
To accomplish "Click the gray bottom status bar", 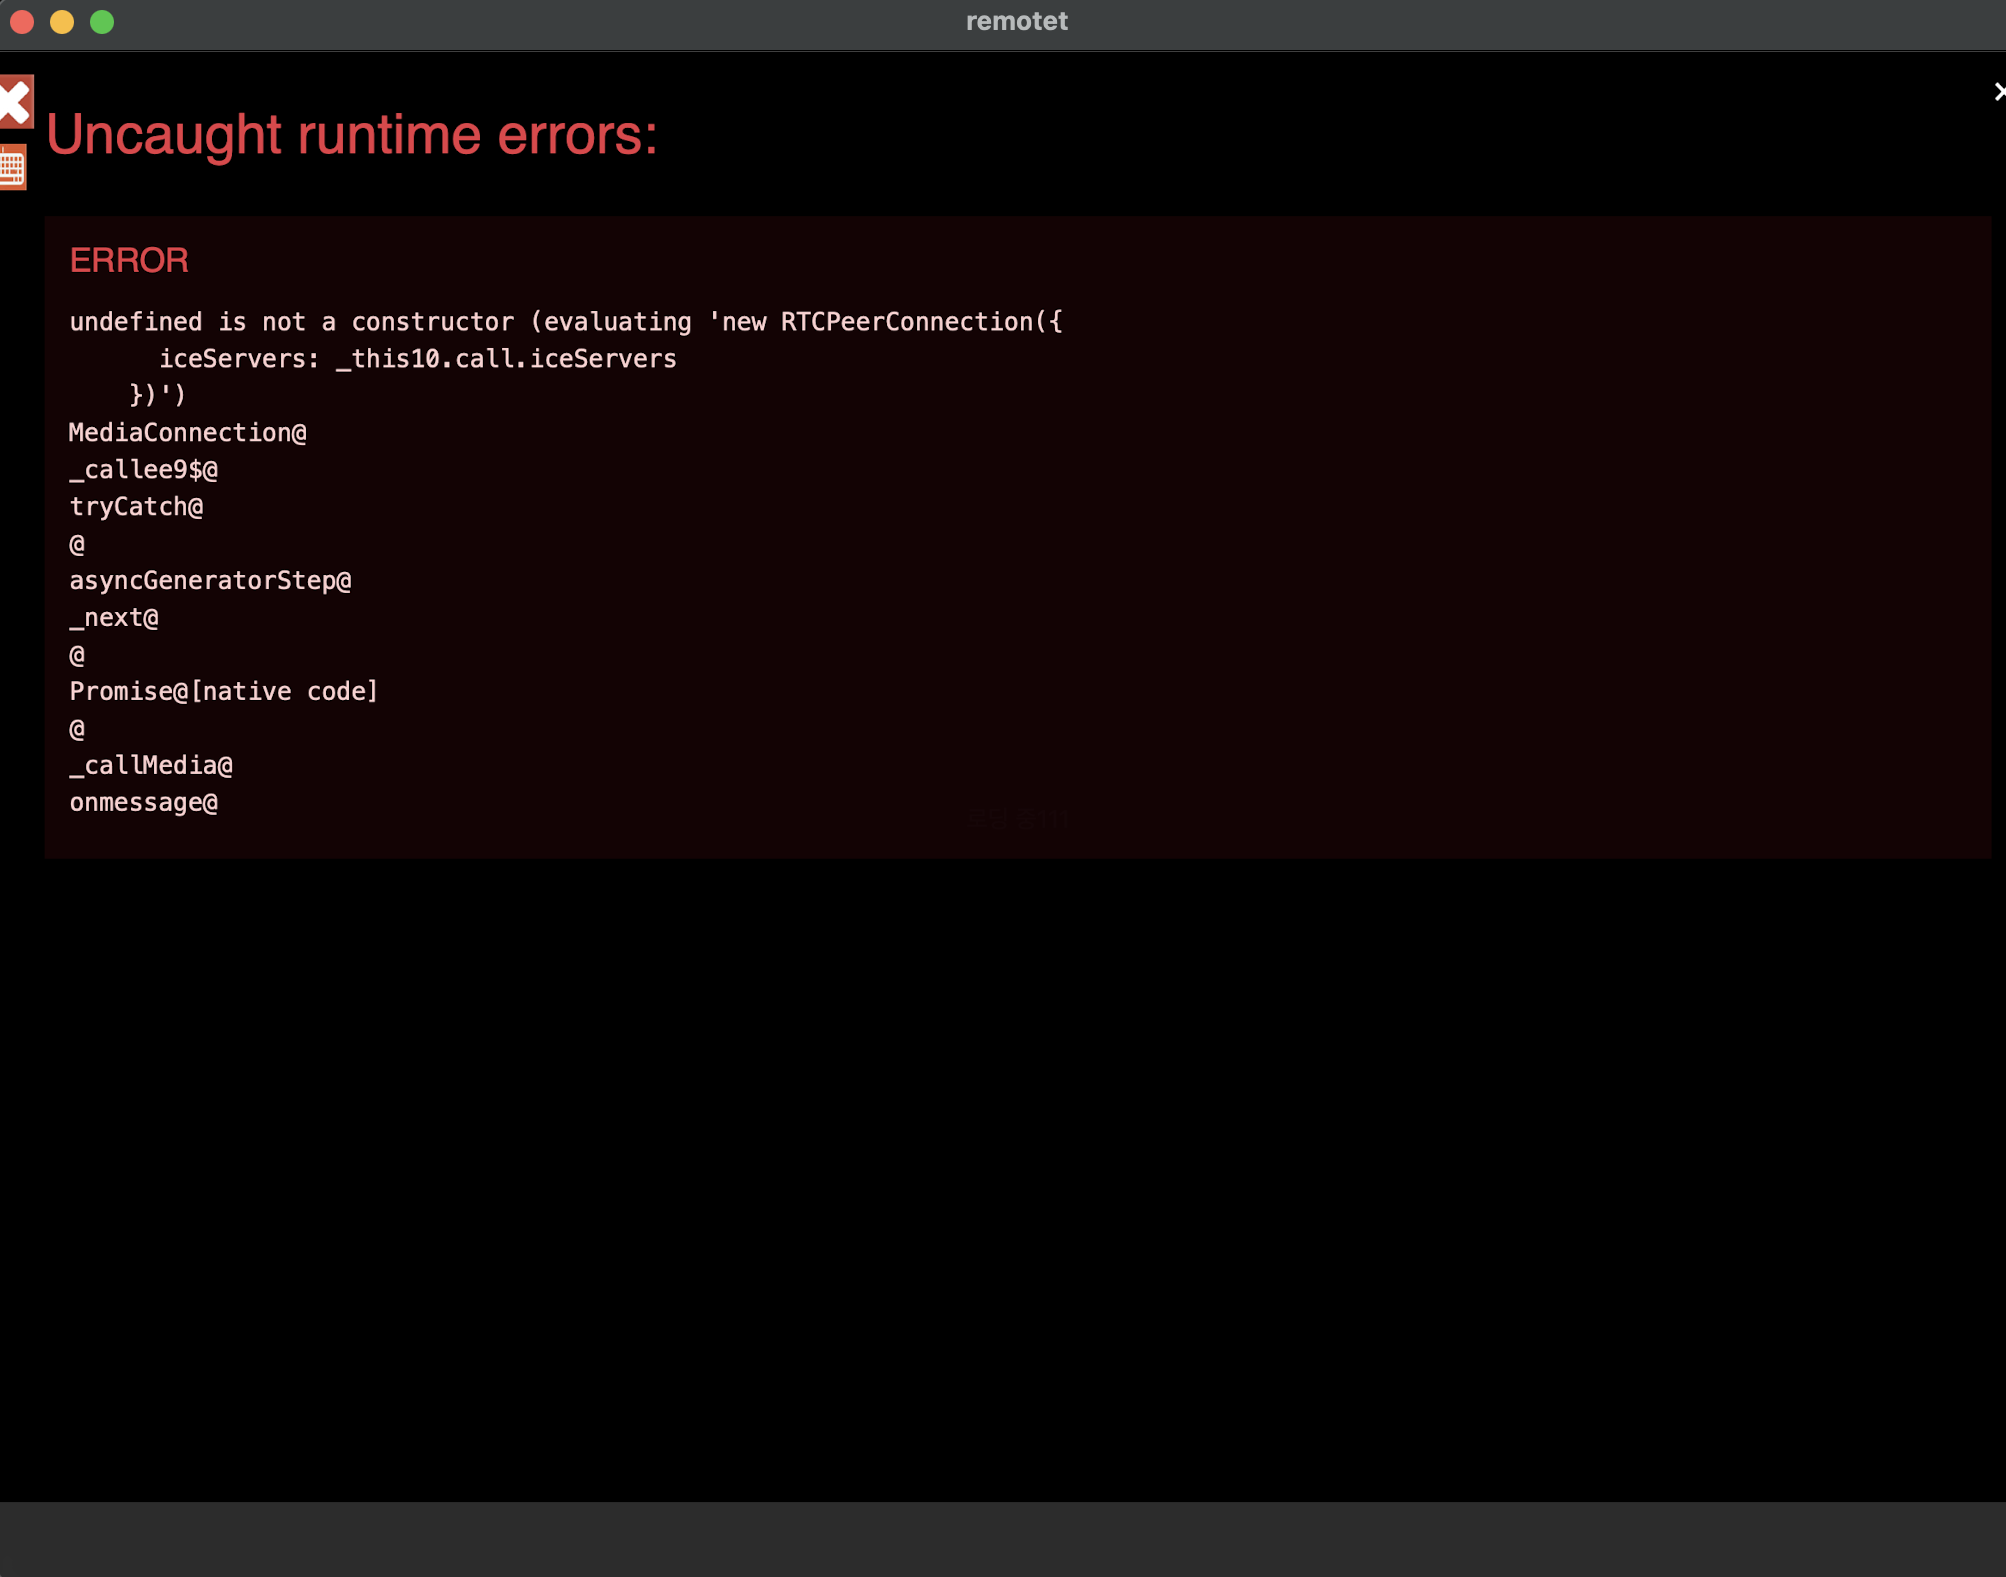I will [1002, 1538].
